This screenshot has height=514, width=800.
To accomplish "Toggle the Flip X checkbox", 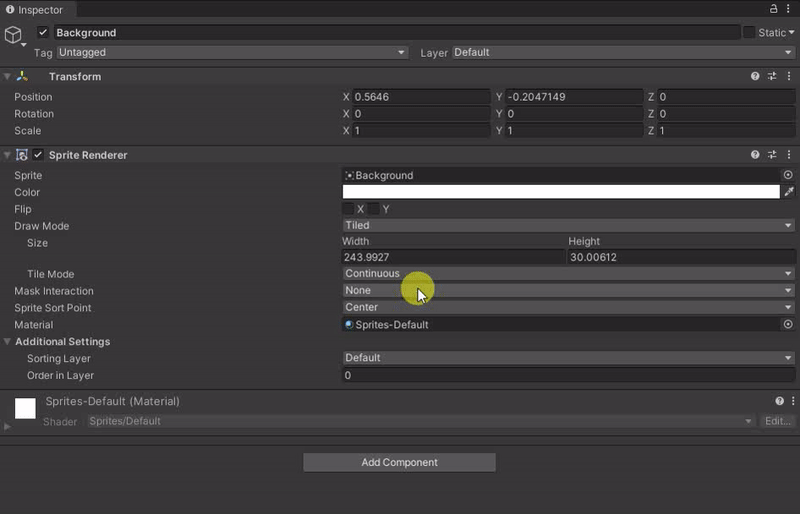I will click(x=348, y=209).
